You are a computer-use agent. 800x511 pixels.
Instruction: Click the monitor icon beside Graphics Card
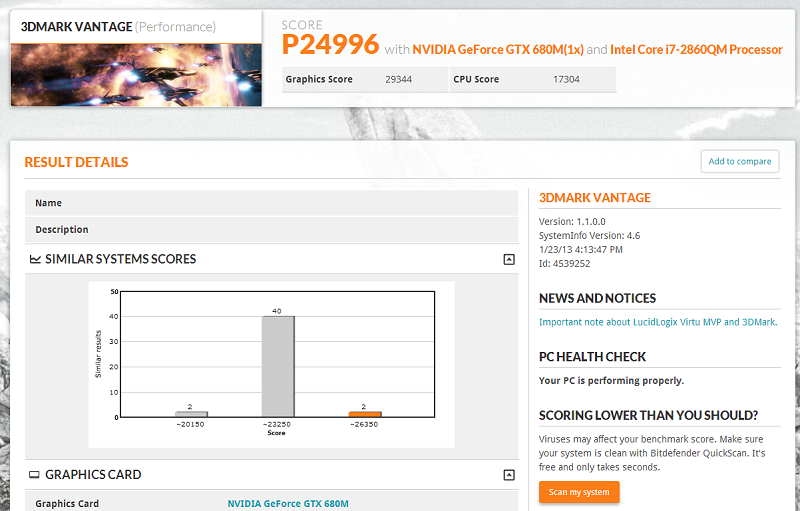click(x=34, y=475)
